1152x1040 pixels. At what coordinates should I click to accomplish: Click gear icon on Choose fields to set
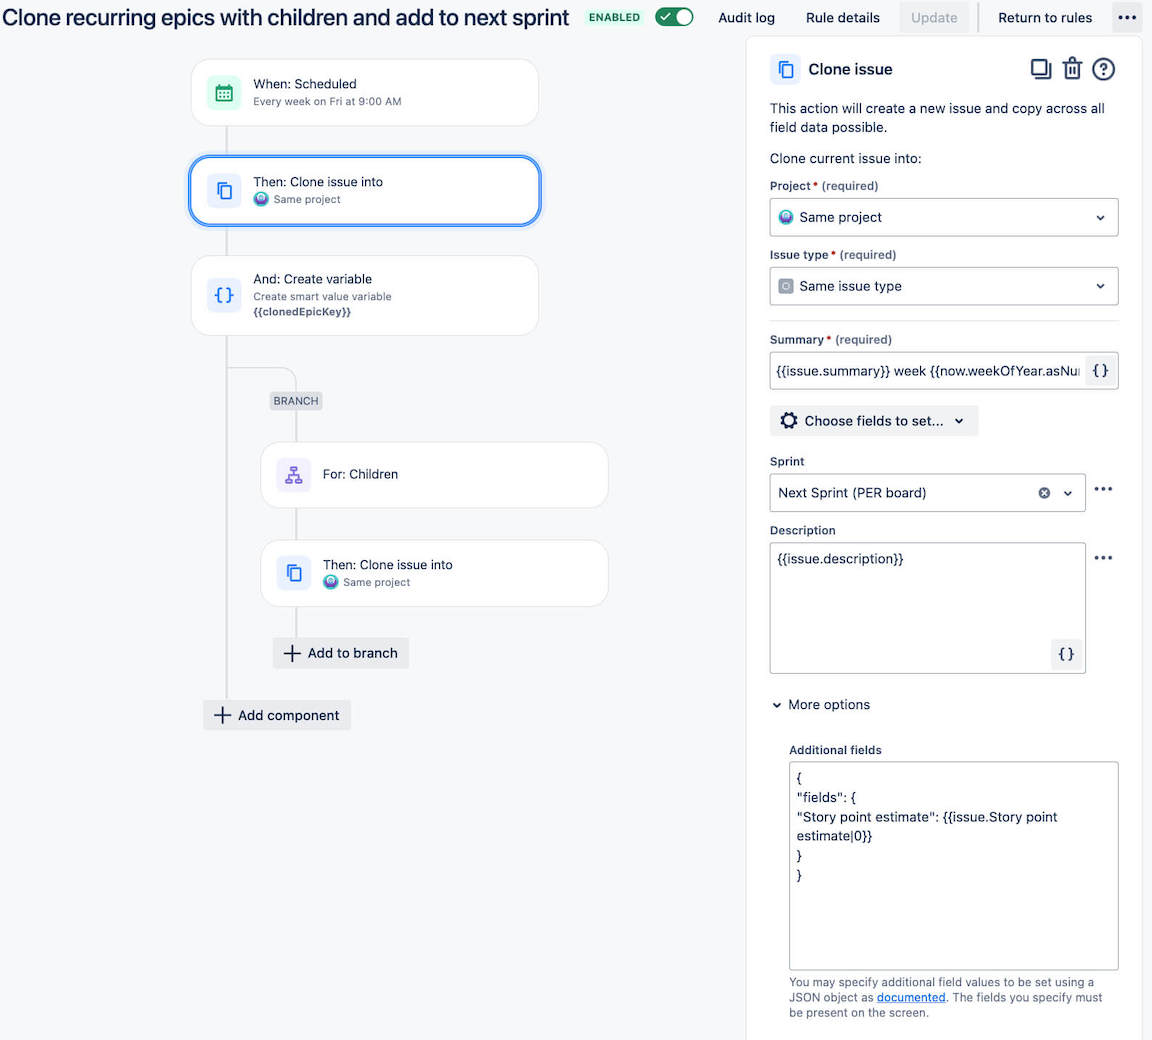click(788, 421)
